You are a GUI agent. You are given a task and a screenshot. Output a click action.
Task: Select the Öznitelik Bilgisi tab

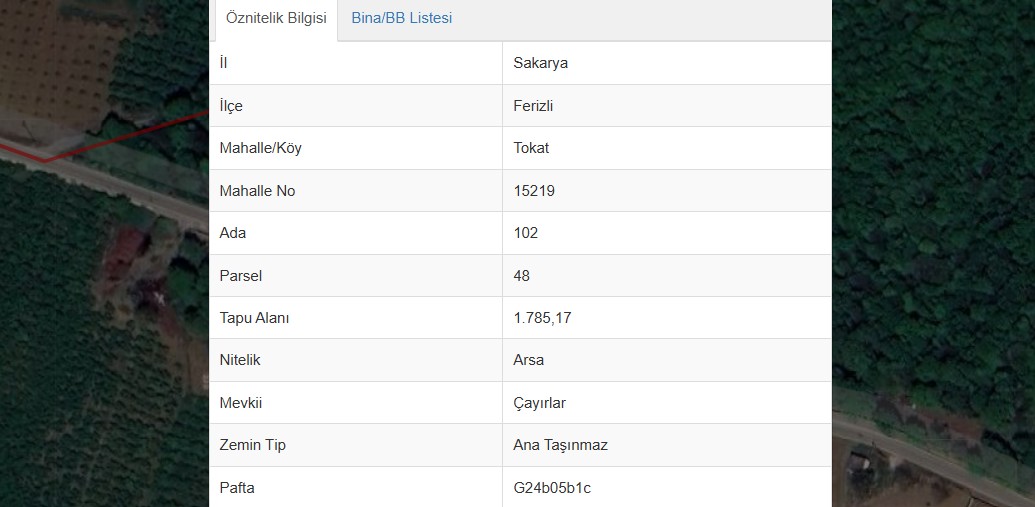pyautogui.click(x=276, y=18)
